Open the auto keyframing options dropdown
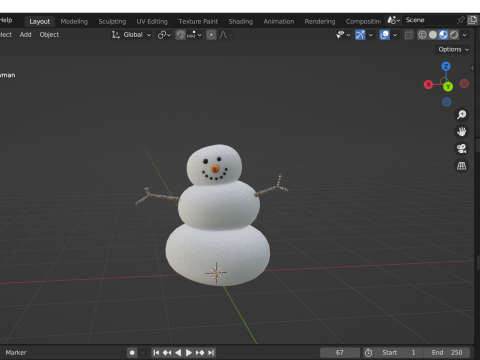This screenshot has height=360, width=480. coord(143,353)
